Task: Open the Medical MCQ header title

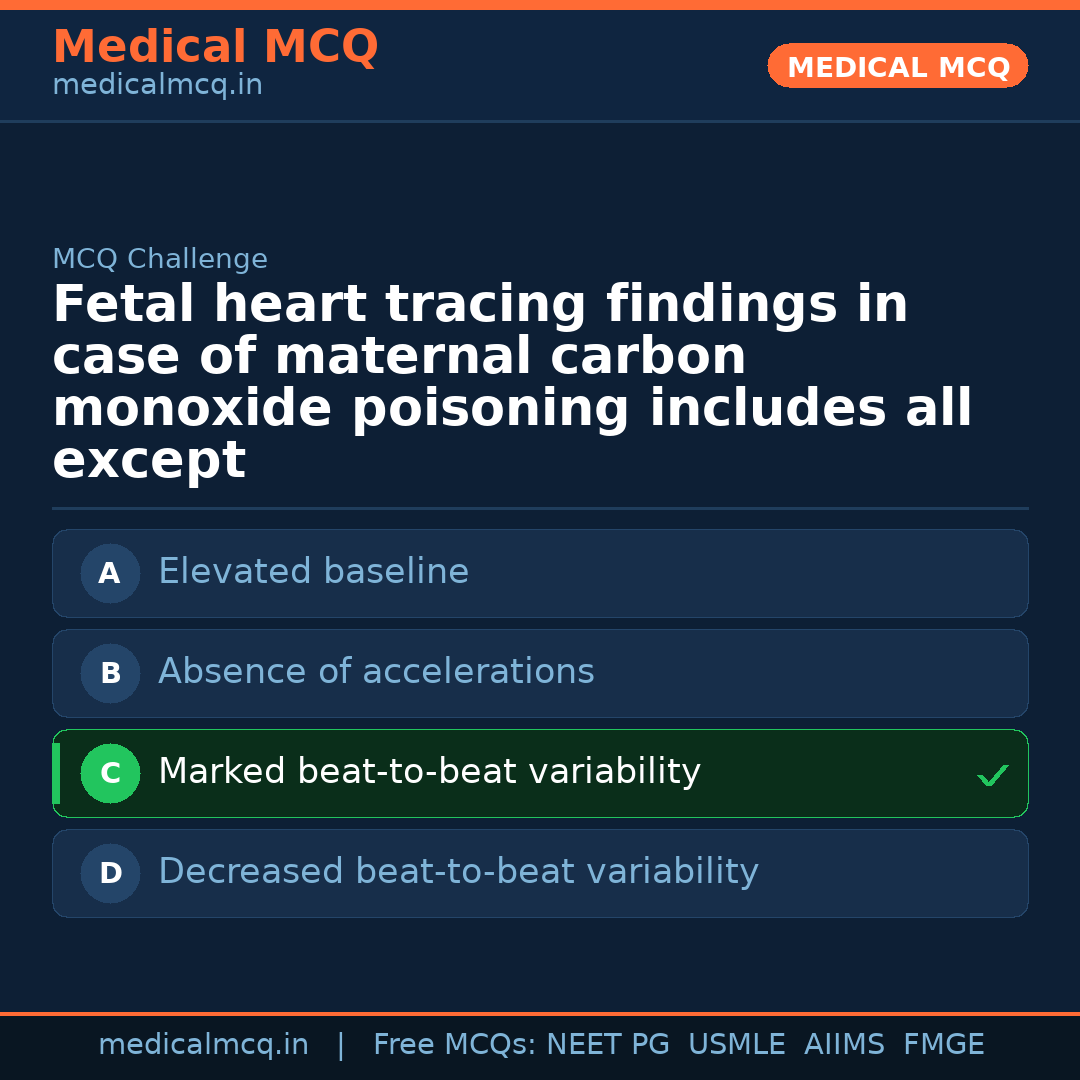Action: [215, 47]
